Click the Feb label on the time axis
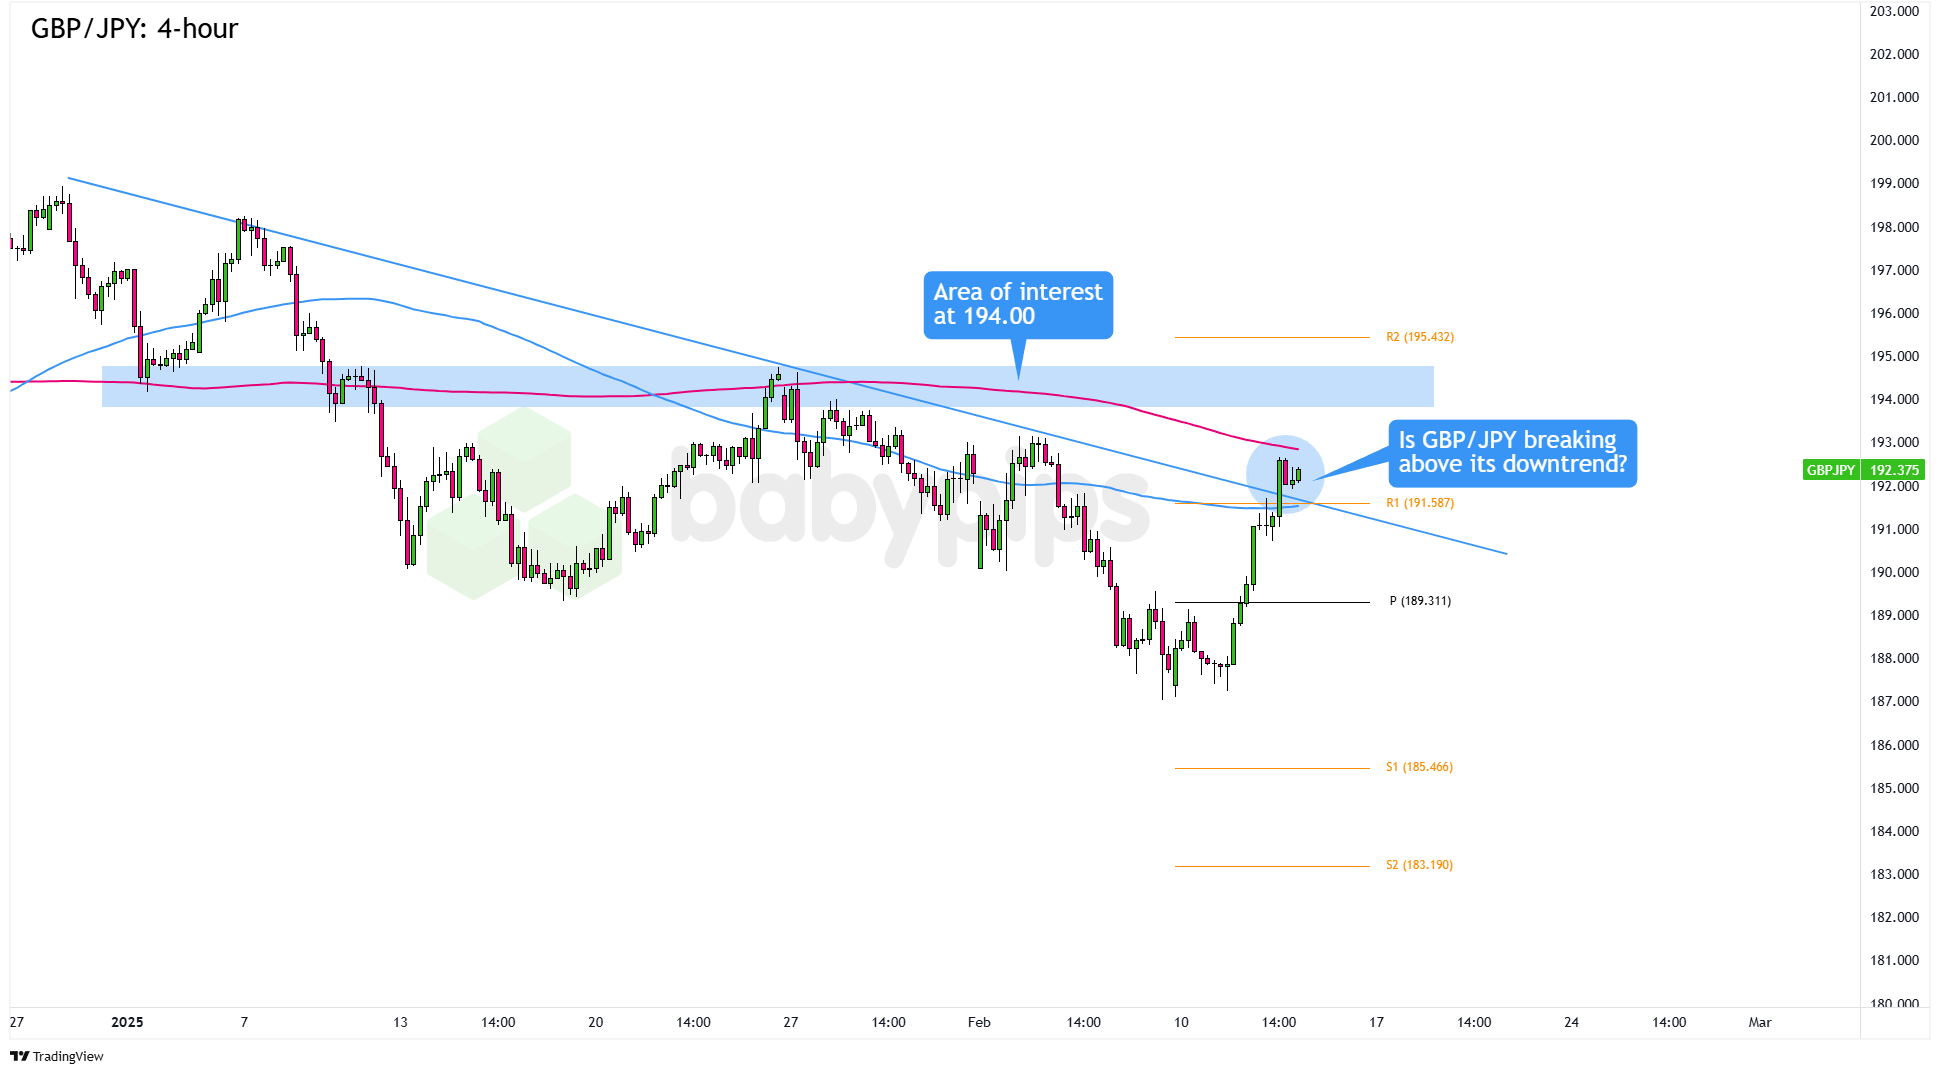Image resolution: width=1940 pixels, height=1074 pixels. pos(979,1022)
